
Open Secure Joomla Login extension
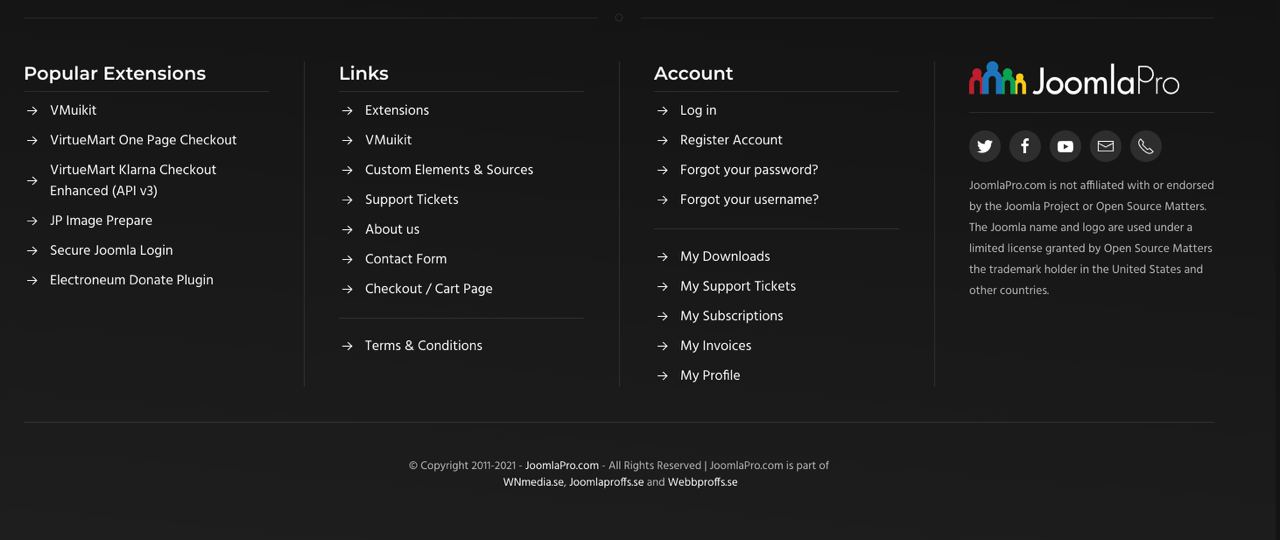pos(111,251)
